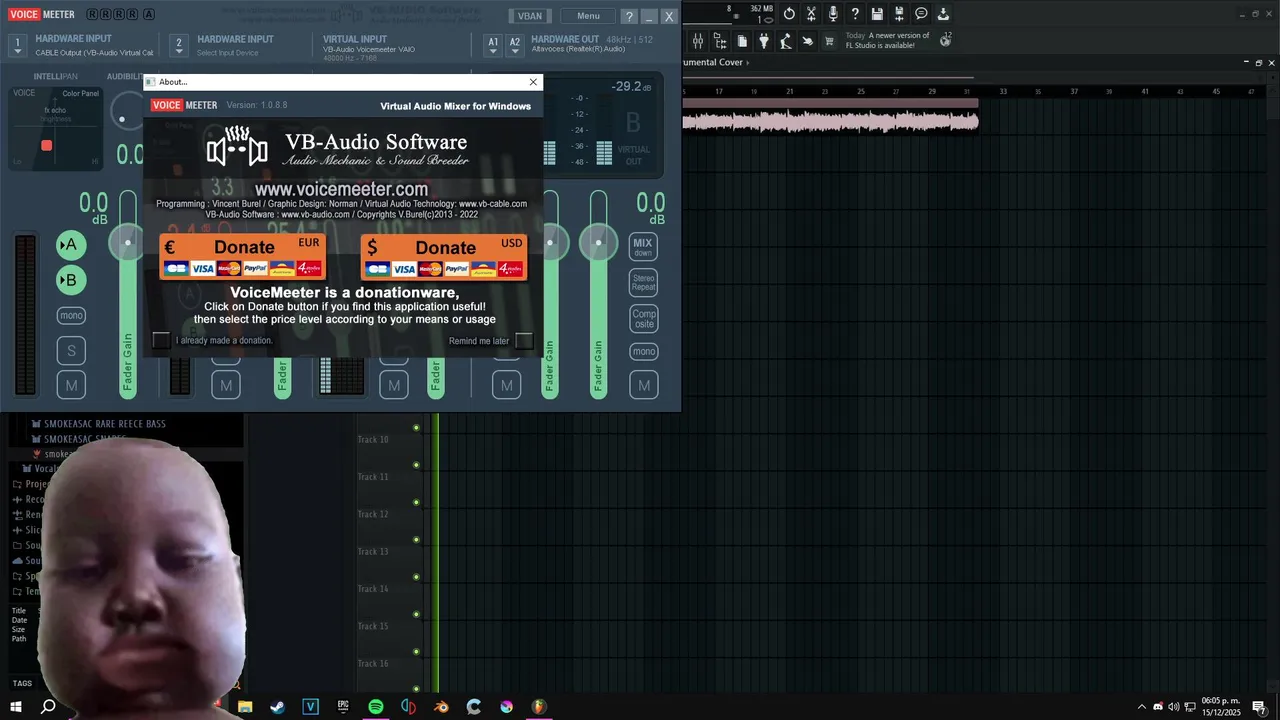Click the first strip Fader Gain slider
Screen dimensions: 1280x720
pos(128,294)
